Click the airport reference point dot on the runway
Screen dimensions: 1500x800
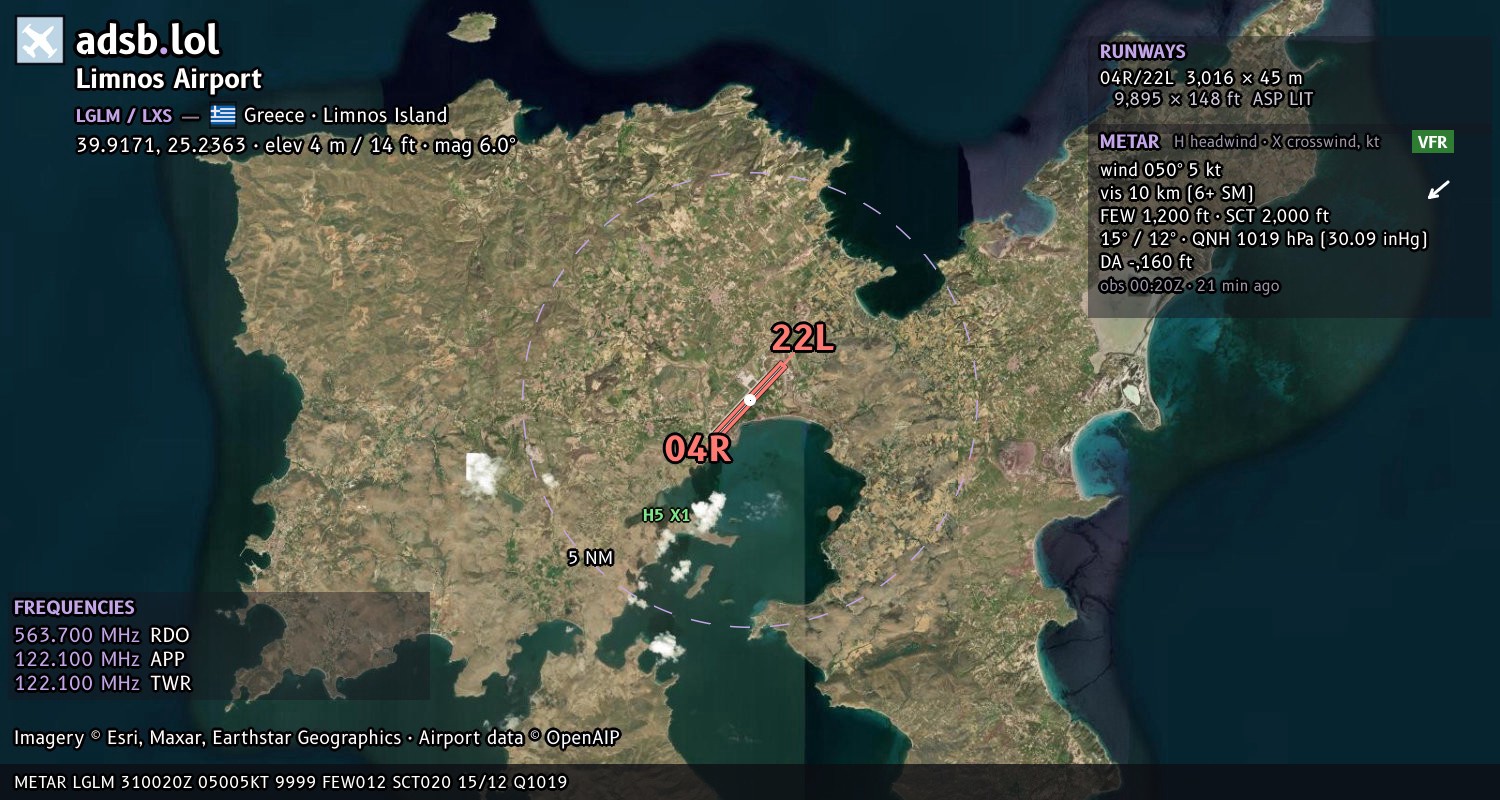click(750, 400)
